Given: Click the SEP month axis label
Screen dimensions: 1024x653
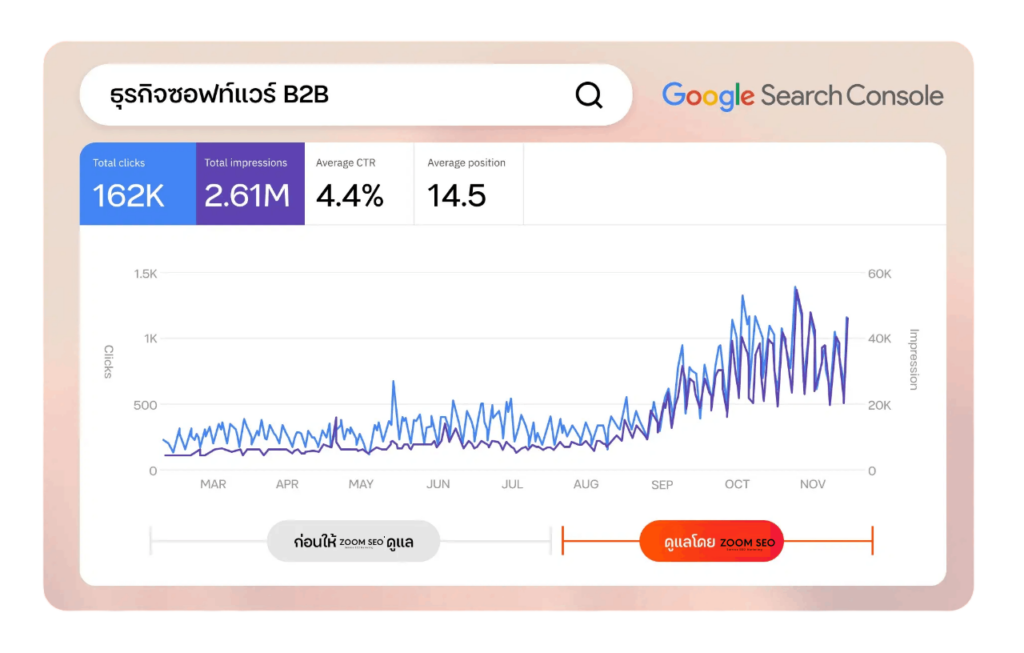Looking at the screenshot, I should pyautogui.click(x=662, y=485).
